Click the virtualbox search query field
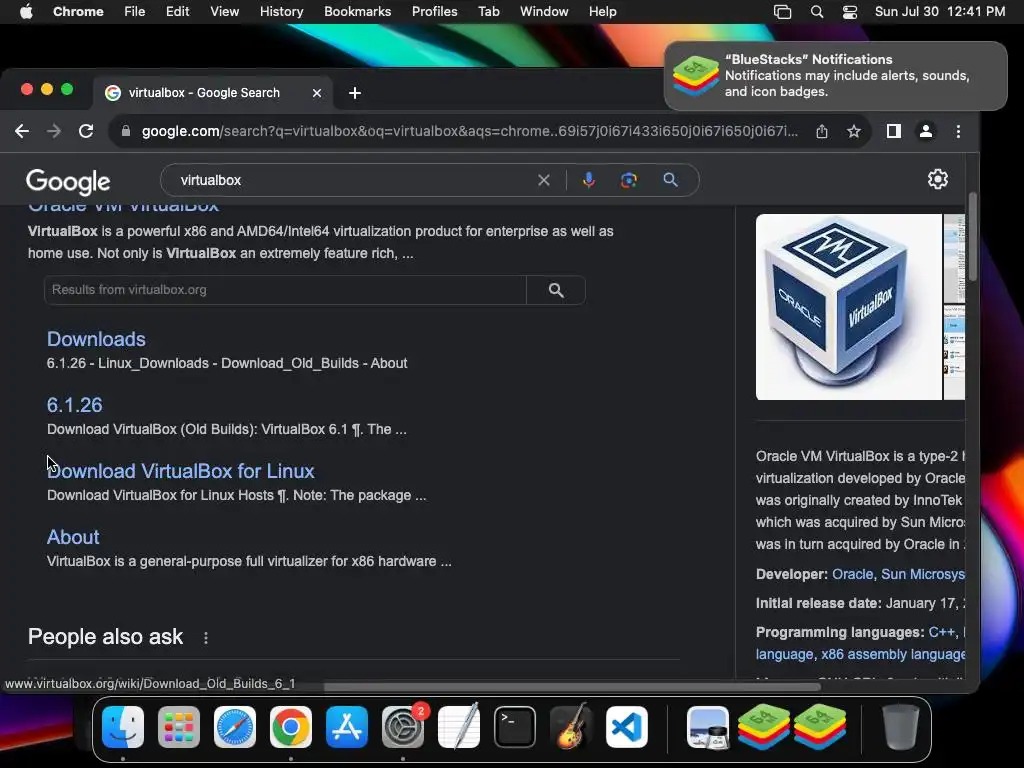 [x=353, y=180]
